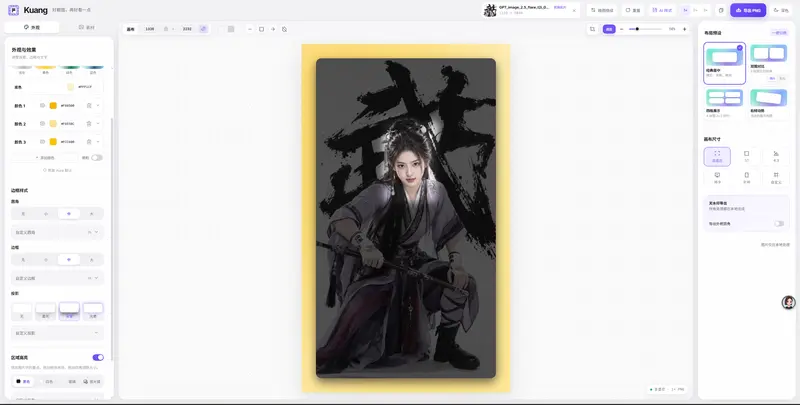Open the AI style button

(662, 10)
